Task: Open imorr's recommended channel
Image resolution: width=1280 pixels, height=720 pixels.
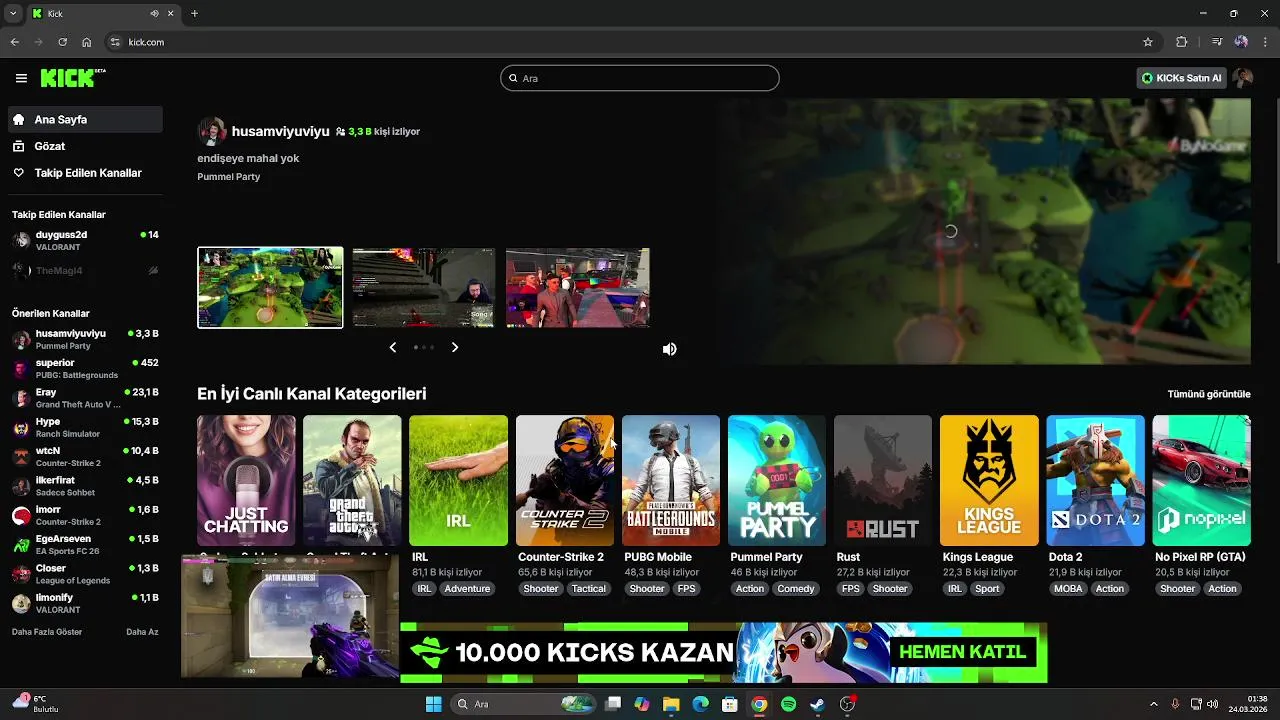Action: (x=86, y=516)
